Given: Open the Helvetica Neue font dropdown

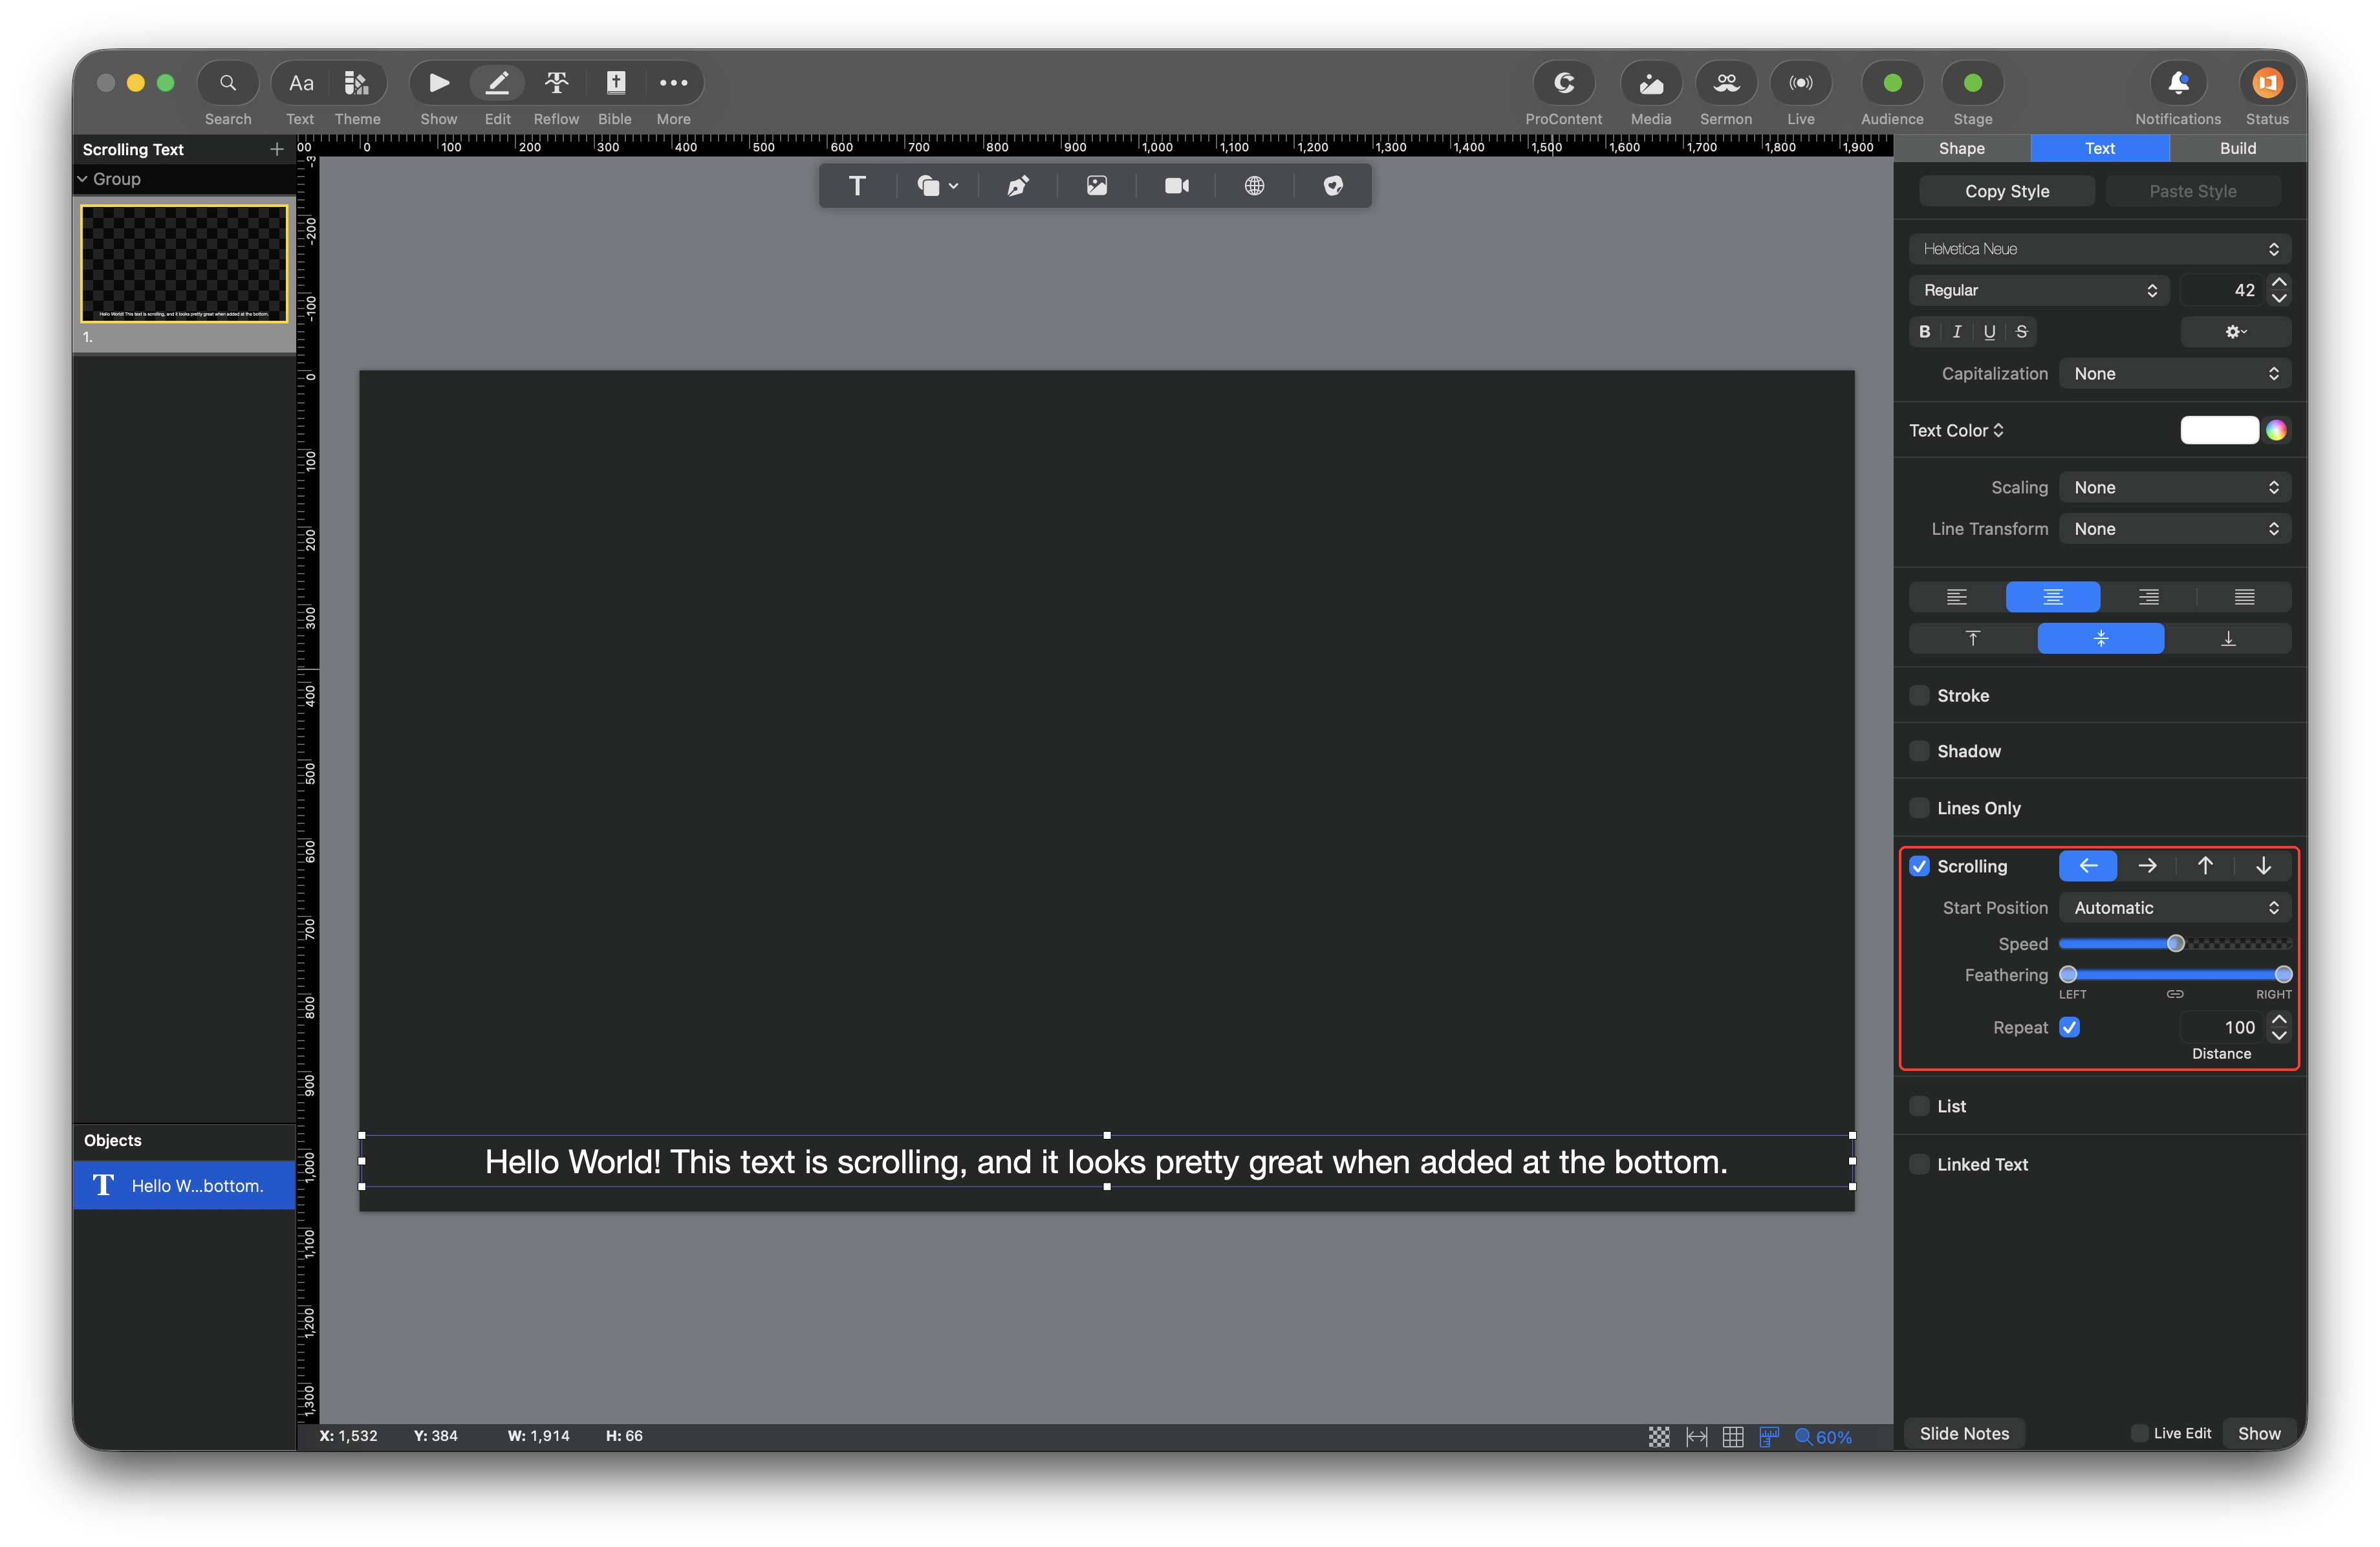Looking at the screenshot, I should 2100,249.
